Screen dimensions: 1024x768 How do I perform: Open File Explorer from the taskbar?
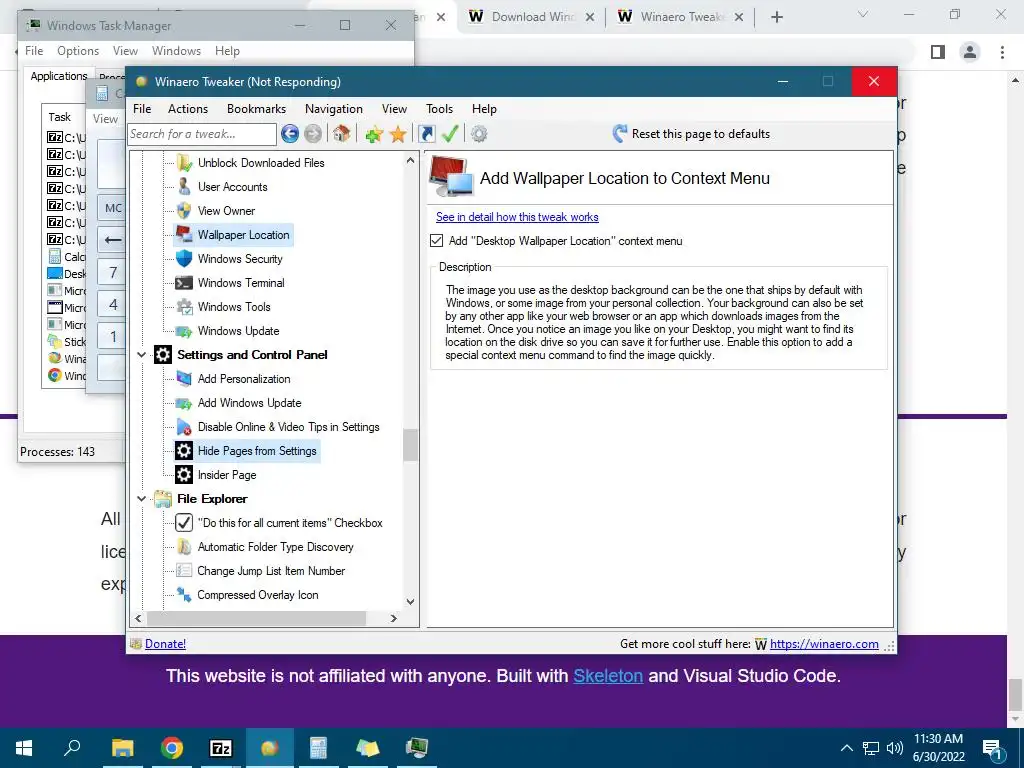tap(123, 748)
